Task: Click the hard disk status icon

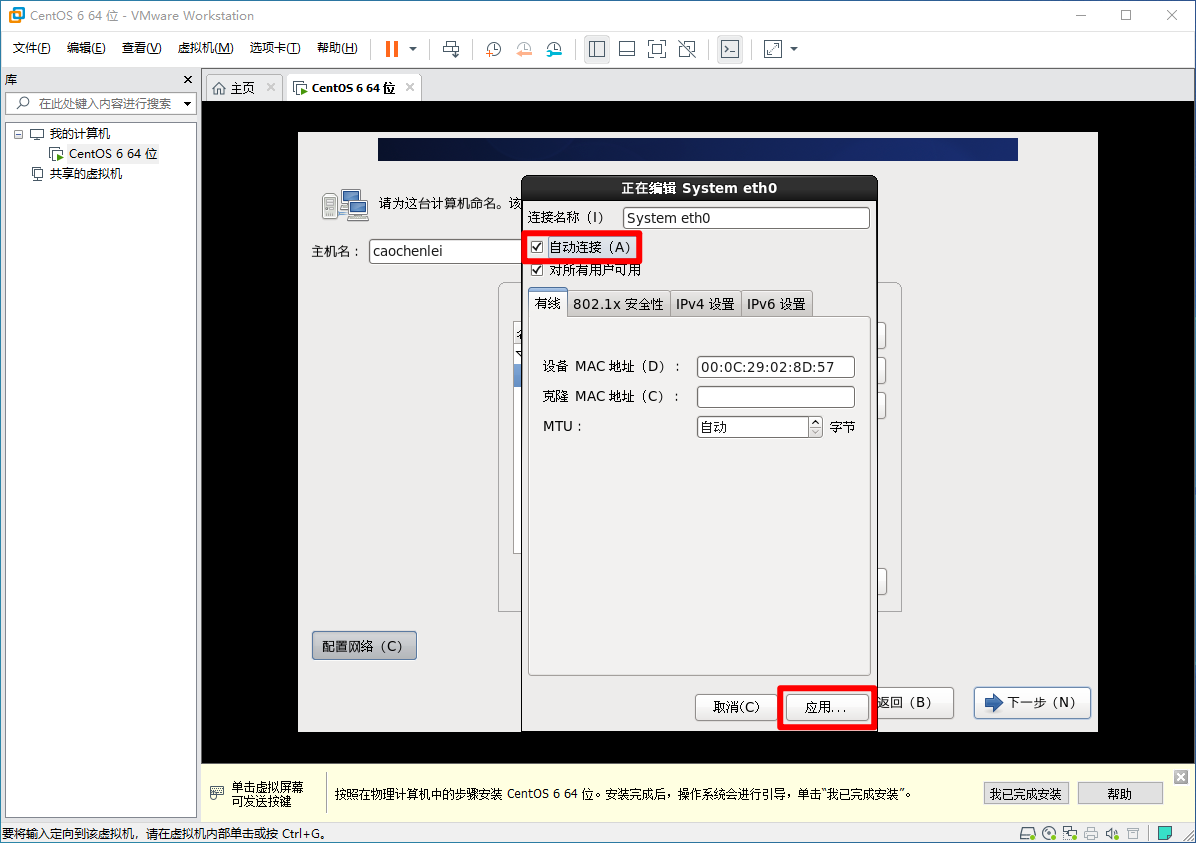Action: (x=1028, y=833)
